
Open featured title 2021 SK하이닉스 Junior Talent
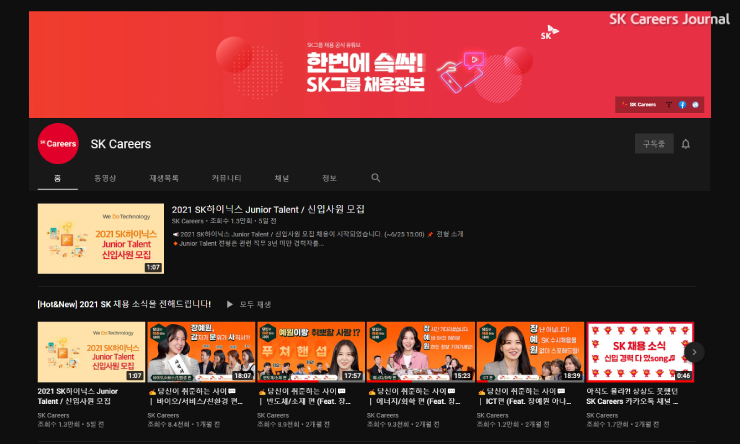(x=268, y=209)
